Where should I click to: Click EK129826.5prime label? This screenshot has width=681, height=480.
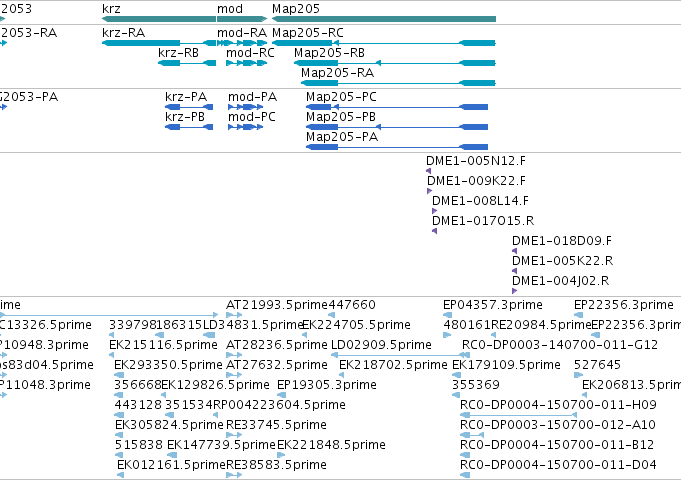pyautogui.click(x=215, y=384)
